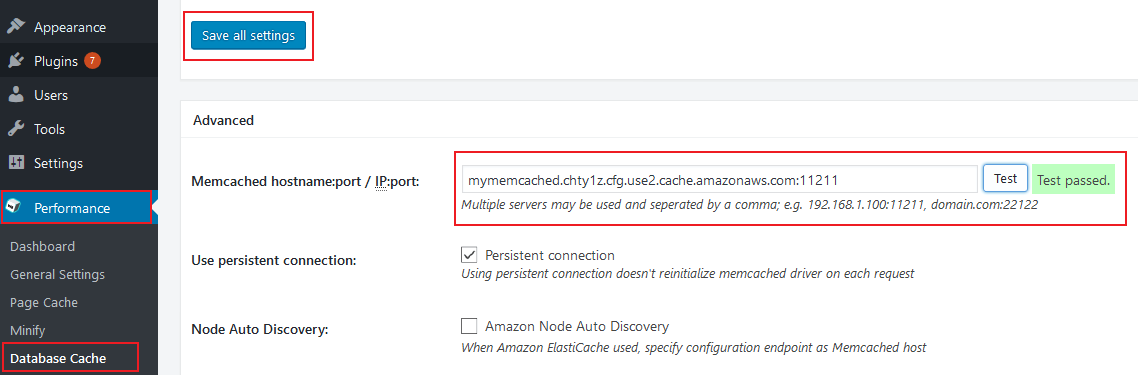The image size is (1138, 375).
Task: Collapse the Performance menu arrow indicator
Action: 155,208
